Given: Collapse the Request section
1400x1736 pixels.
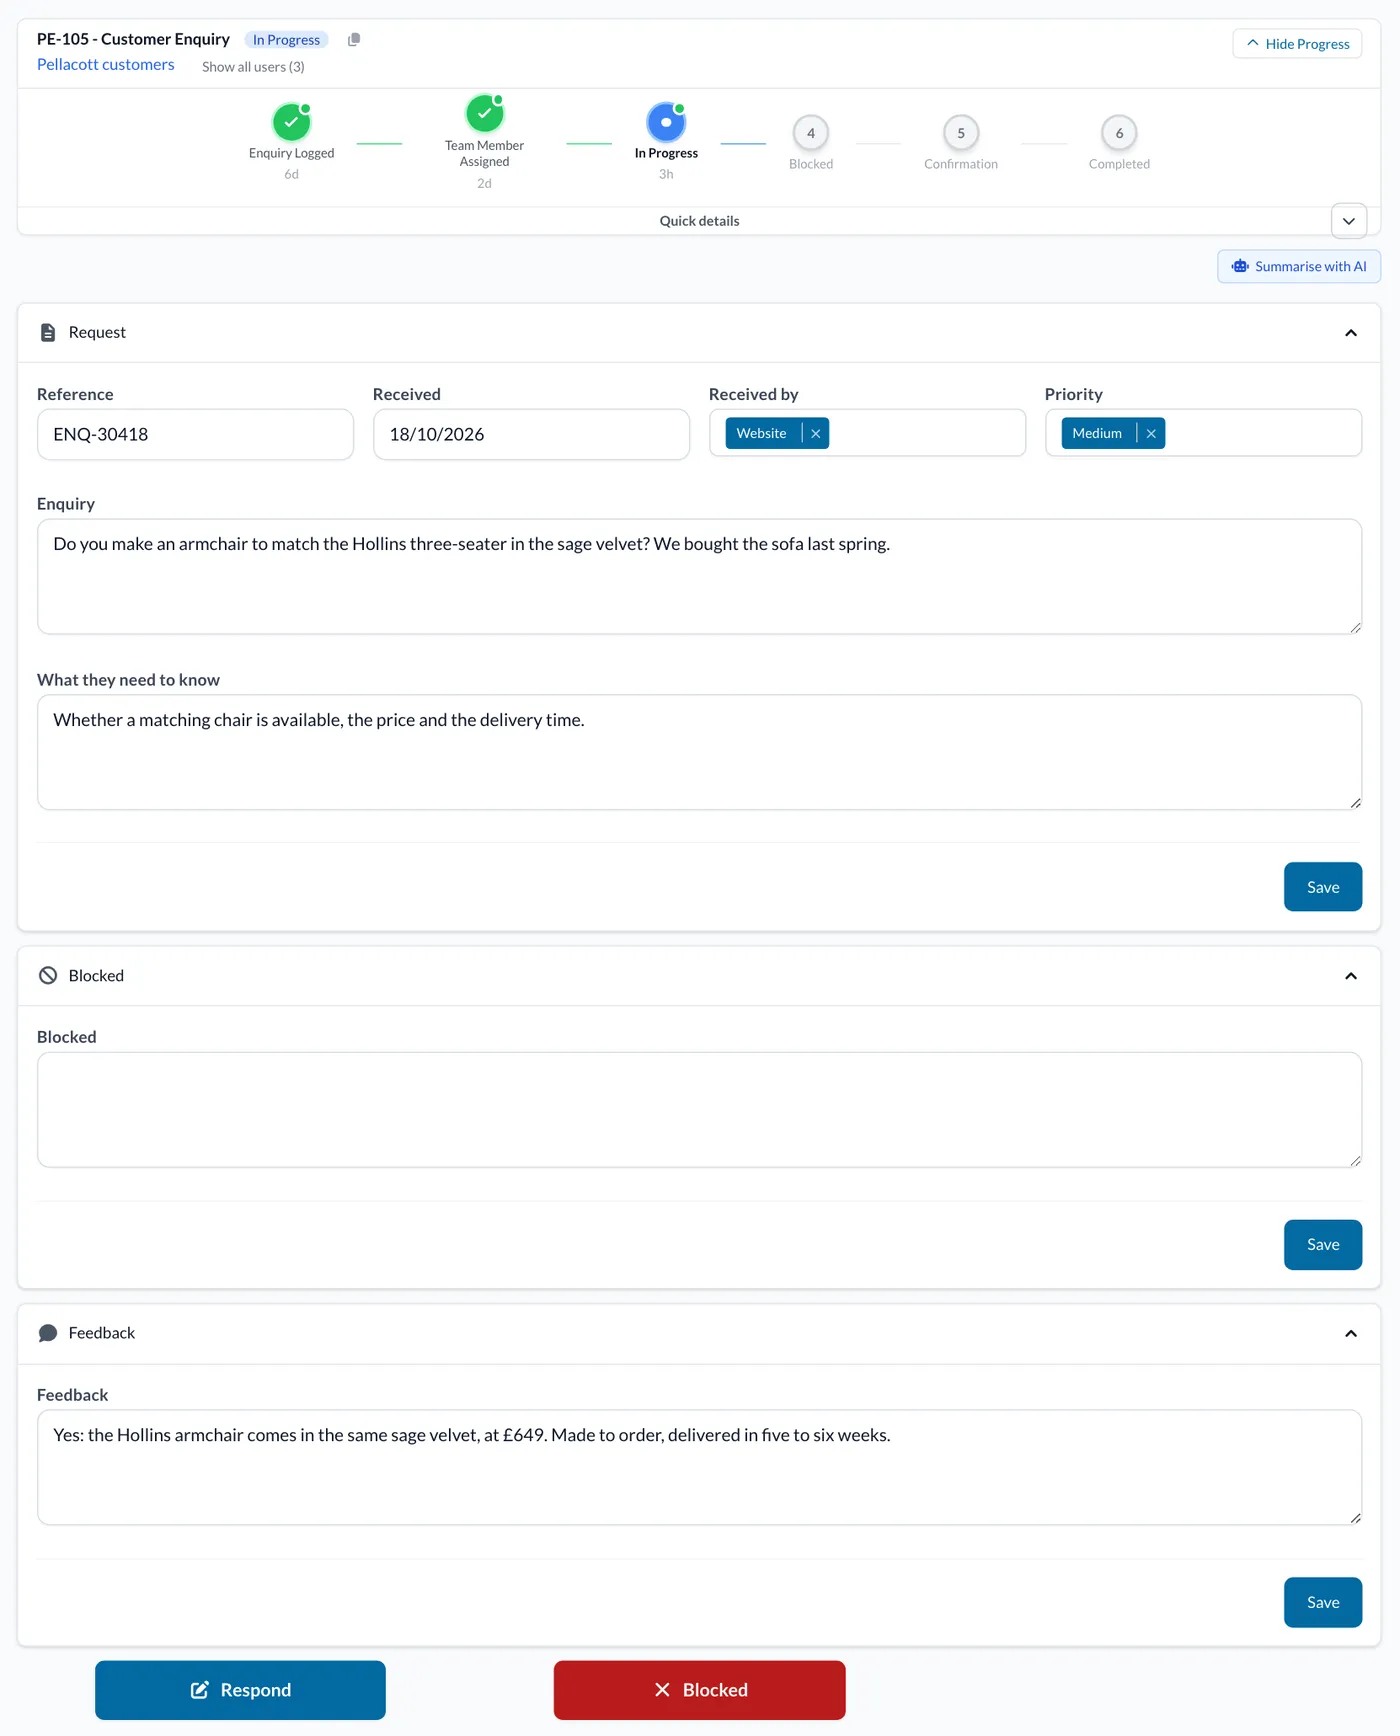Looking at the screenshot, I should [1351, 333].
